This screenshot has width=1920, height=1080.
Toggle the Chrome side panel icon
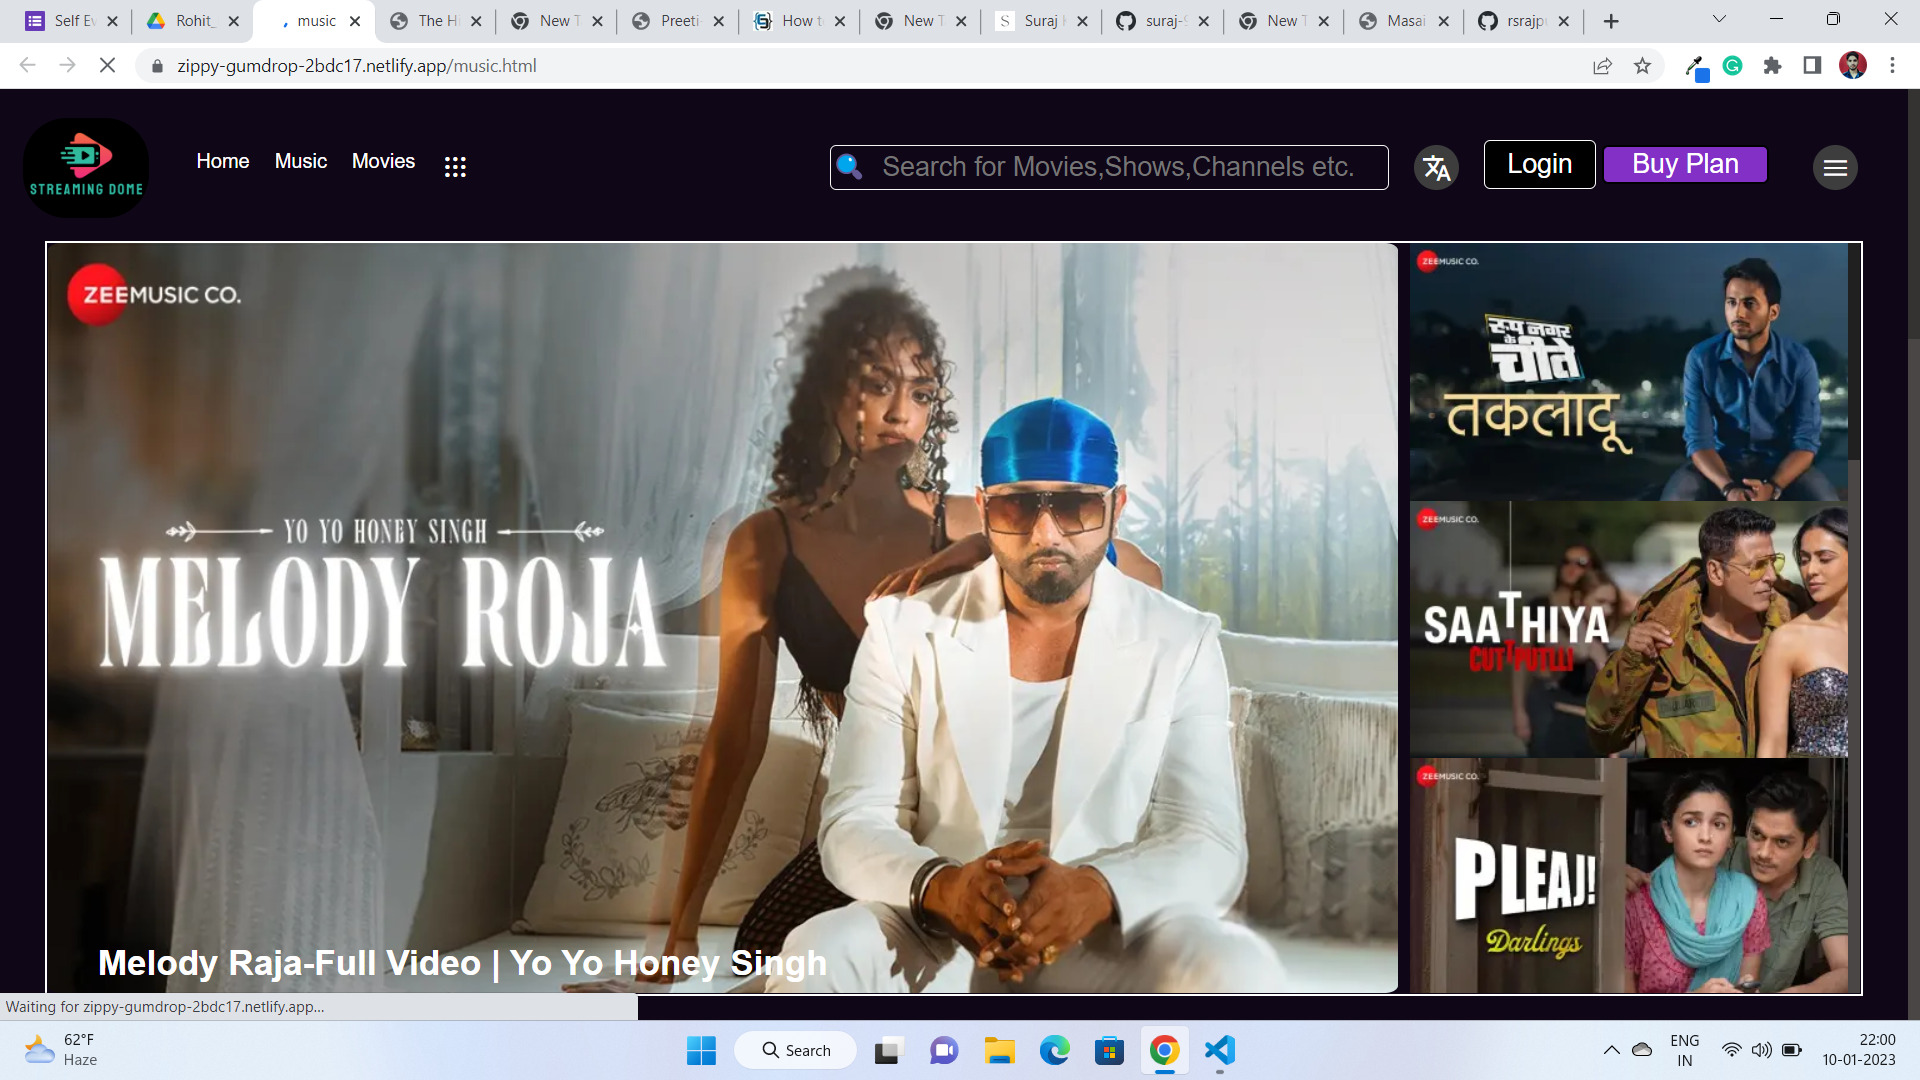pos(1812,66)
